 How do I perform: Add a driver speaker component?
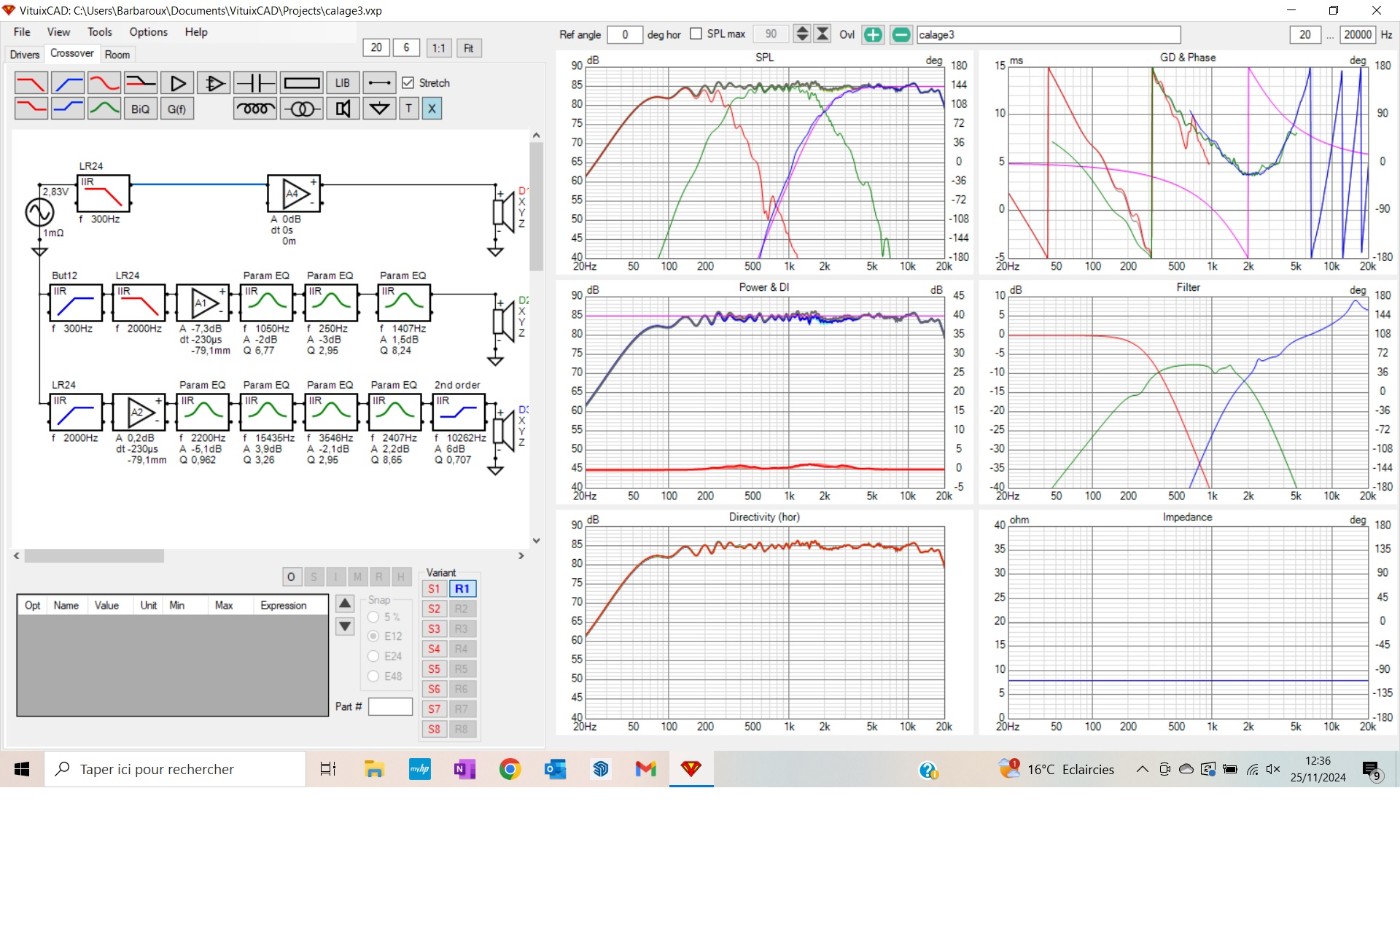tap(343, 109)
